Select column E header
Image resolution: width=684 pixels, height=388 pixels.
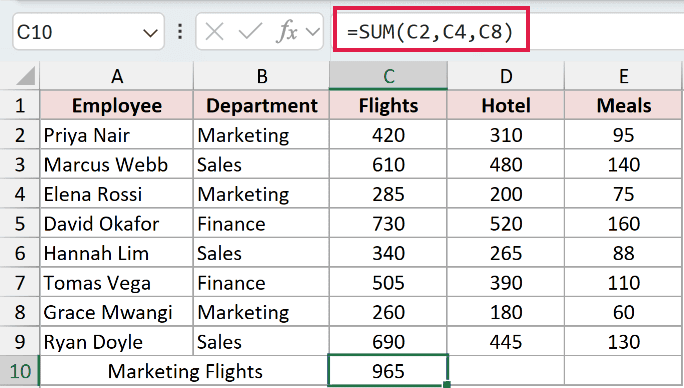(x=624, y=76)
